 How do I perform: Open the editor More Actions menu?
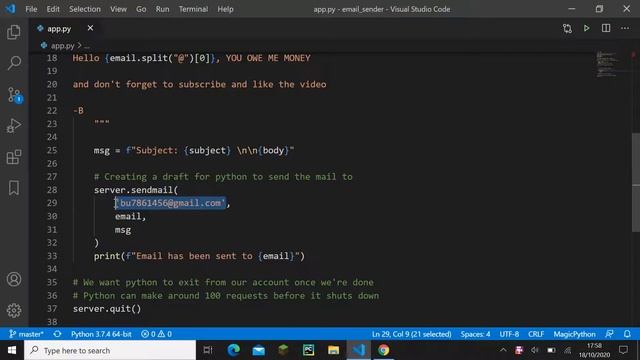point(625,29)
